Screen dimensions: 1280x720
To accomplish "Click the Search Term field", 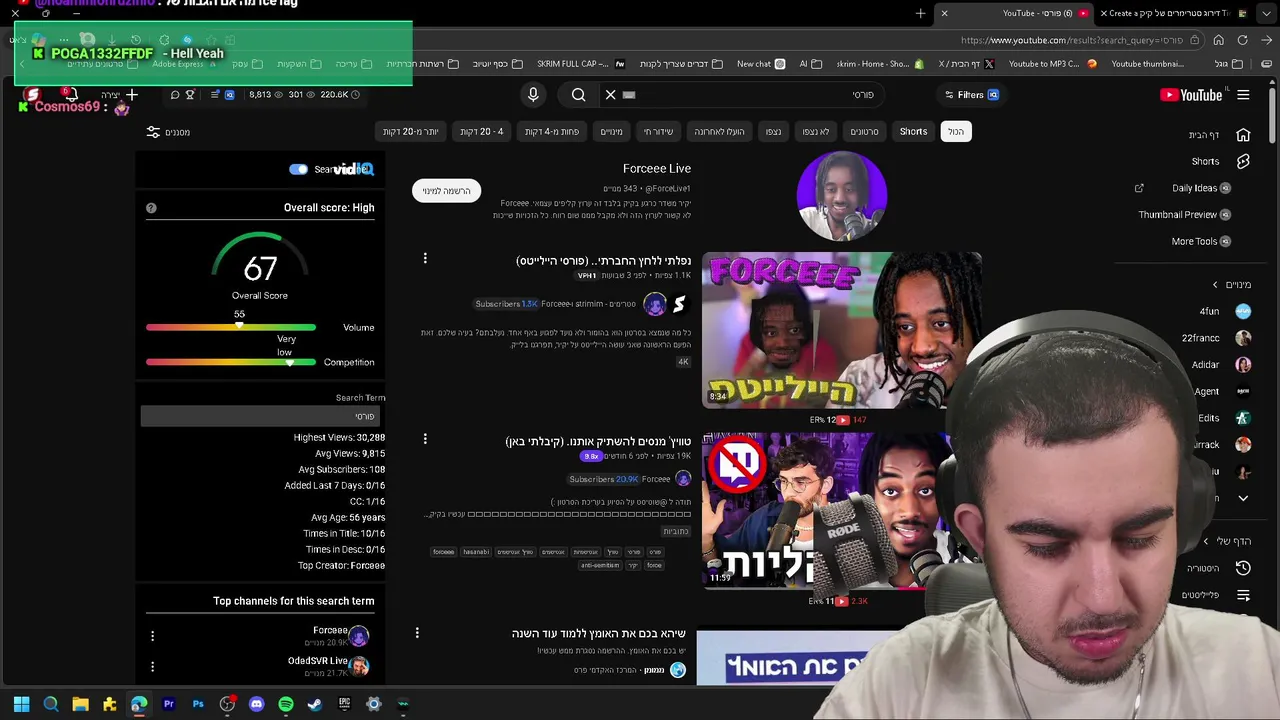I will [x=260, y=416].
